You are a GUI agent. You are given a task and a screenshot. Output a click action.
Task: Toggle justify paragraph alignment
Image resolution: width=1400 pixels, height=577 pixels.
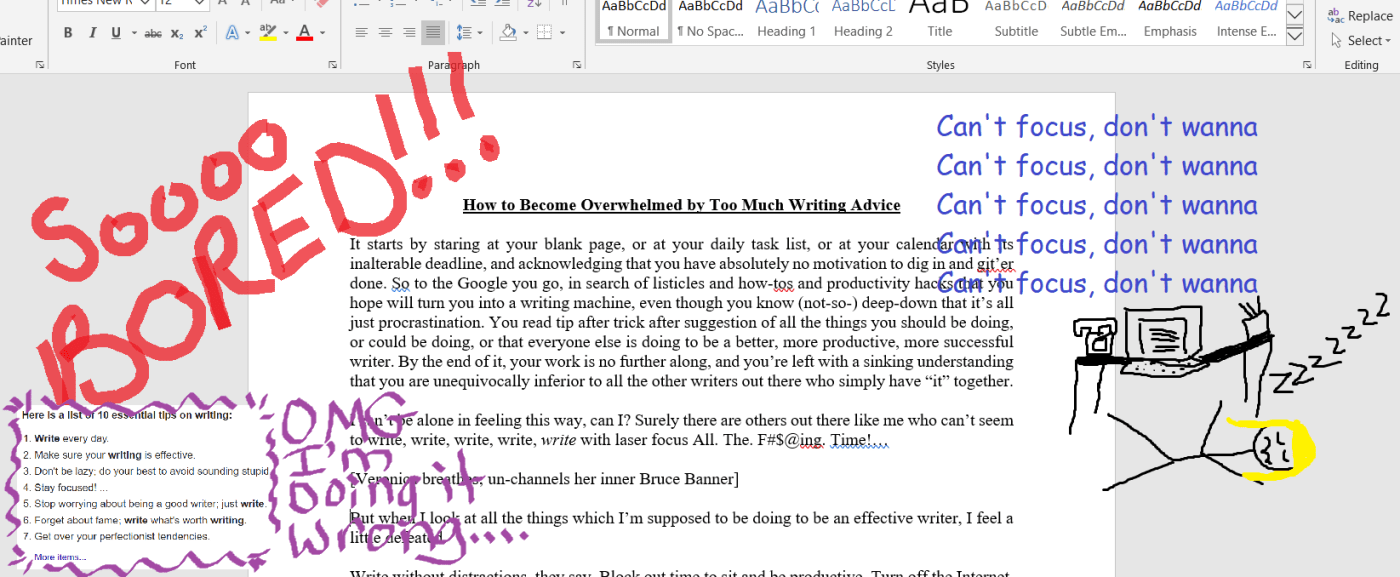point(433,33)
